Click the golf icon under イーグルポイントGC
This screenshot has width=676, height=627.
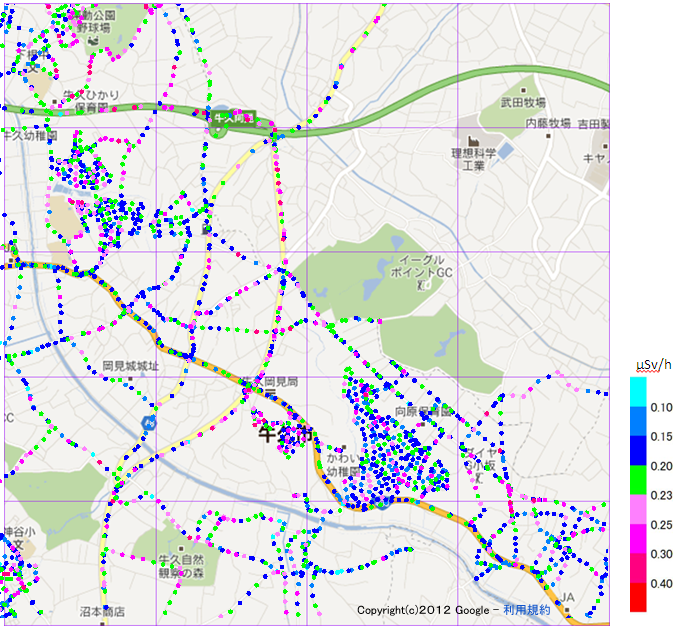[x=423, y=285]
